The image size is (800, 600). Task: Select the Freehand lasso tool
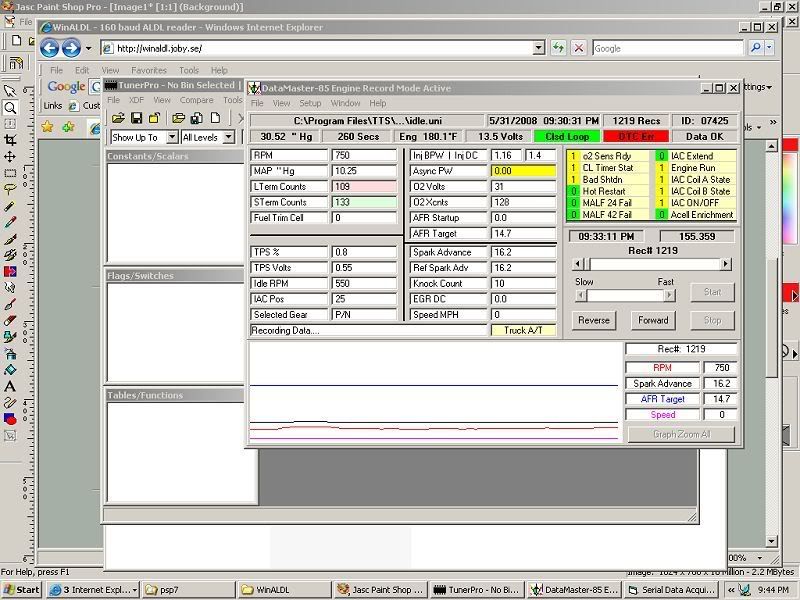(x=10, y=189)
